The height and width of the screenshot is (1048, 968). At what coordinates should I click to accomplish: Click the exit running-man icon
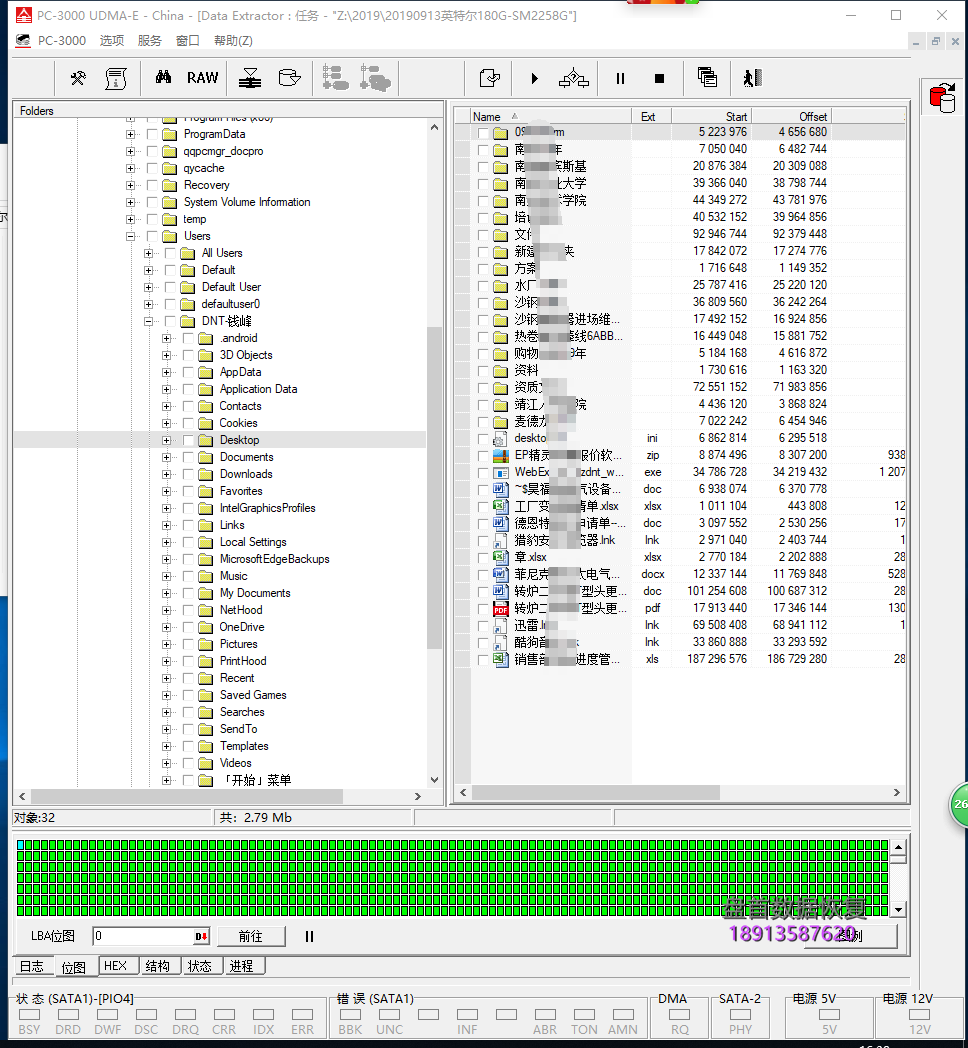(x=752, y=78)
